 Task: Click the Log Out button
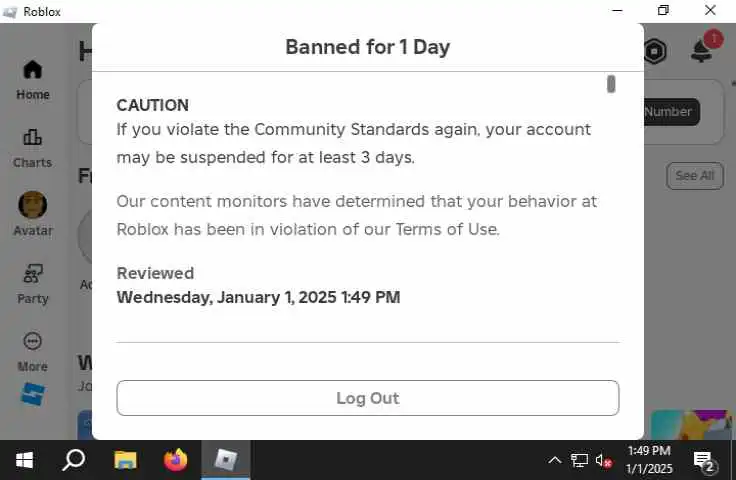pos(367,398)
